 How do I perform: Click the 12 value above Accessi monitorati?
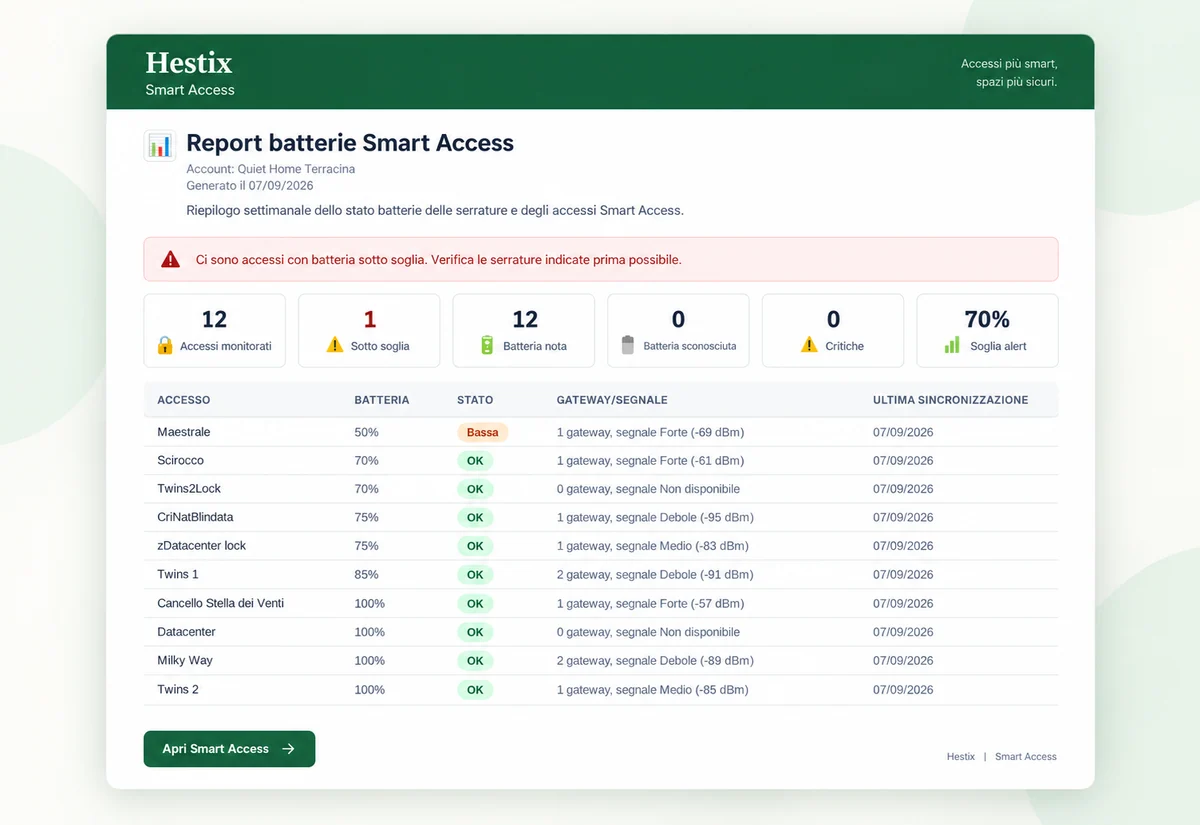click(214, 319)
